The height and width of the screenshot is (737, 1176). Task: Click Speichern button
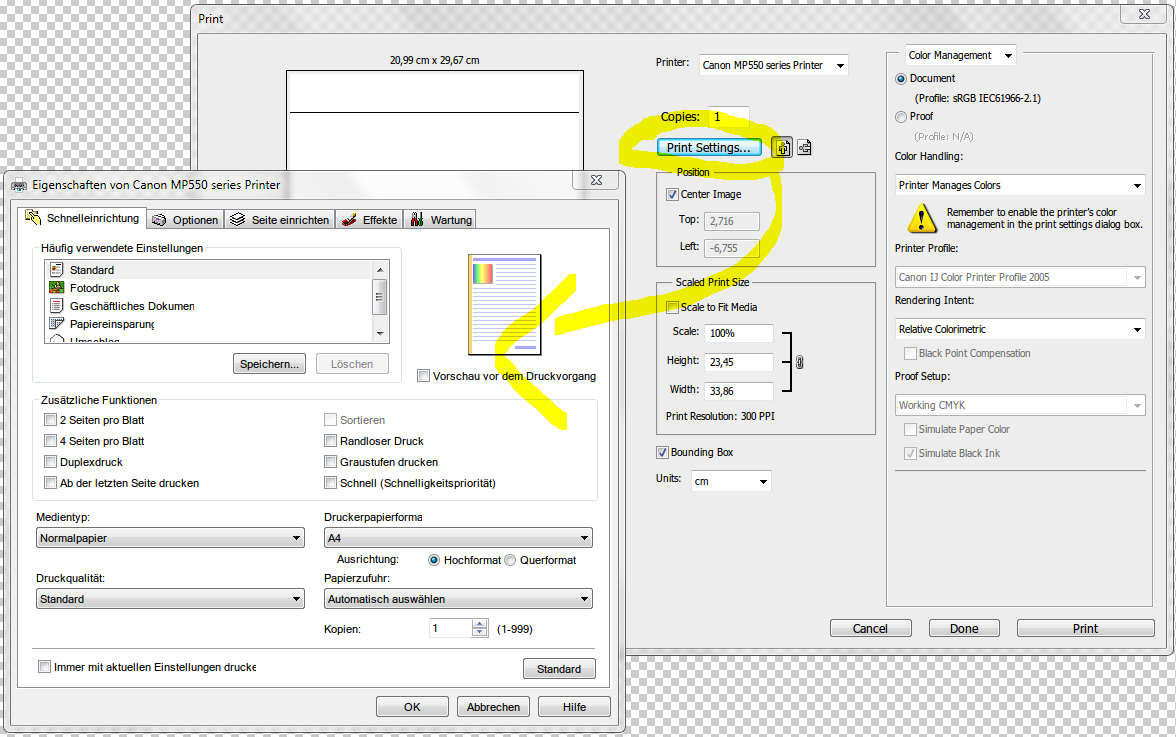(x=269, y=364)
